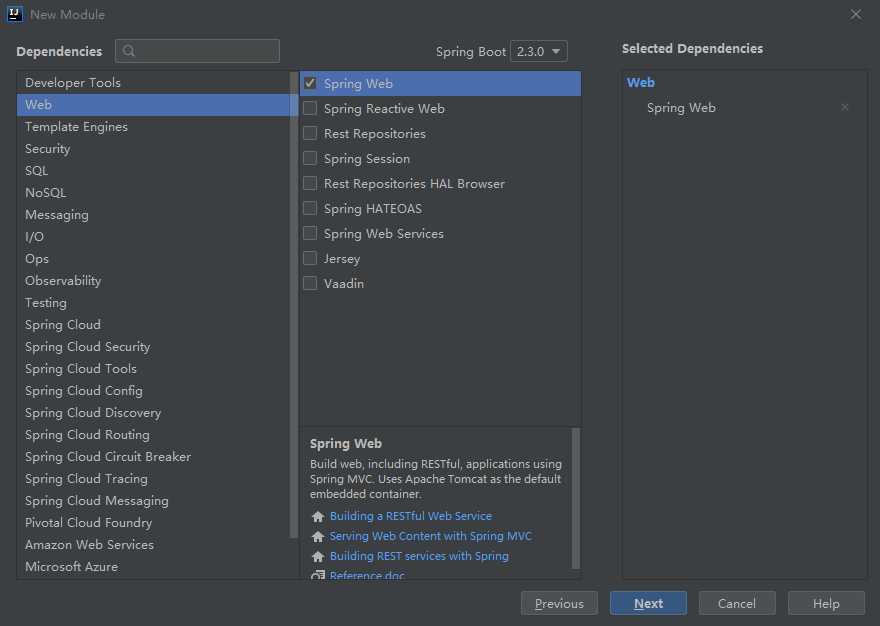Cancel the New Module dialog
This screenshot has height=626, width=880.
coord(737,604)
